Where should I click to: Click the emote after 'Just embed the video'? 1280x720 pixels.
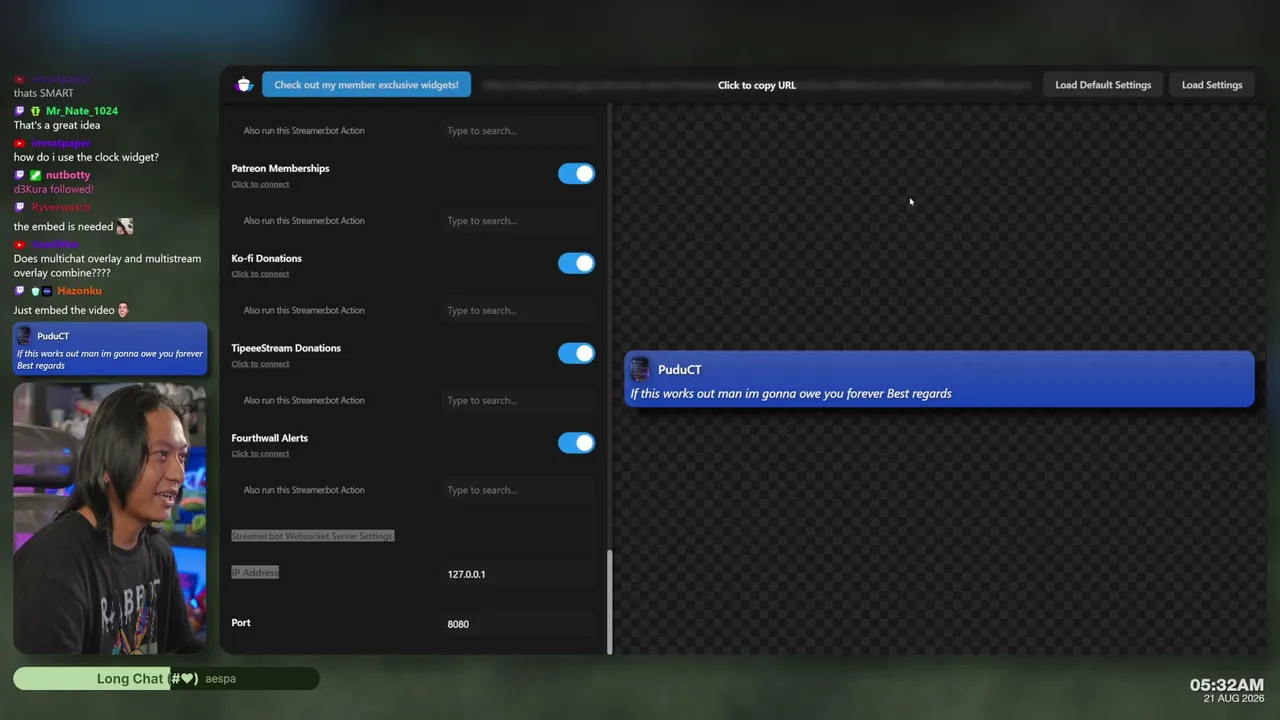tap(124, 310)
